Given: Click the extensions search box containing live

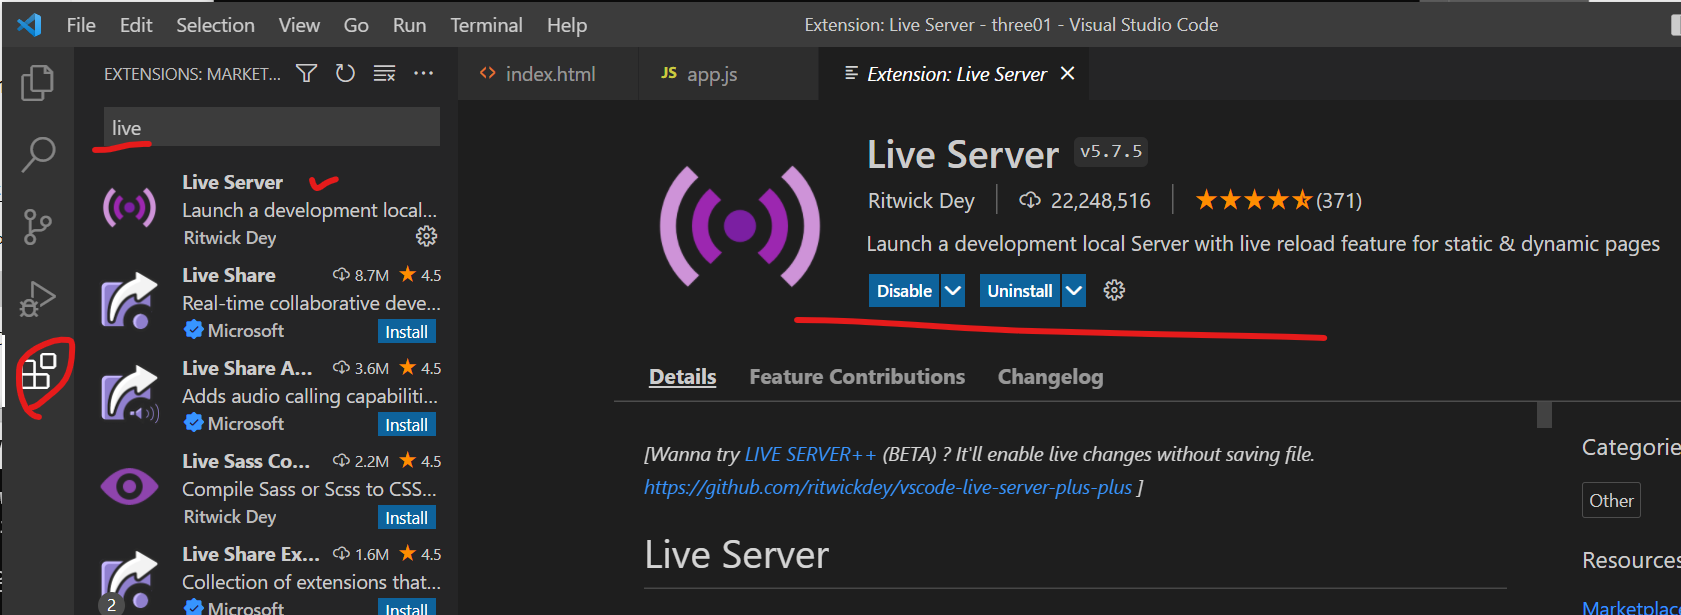Looking at the screenshot, I should (x=272, y=127).
